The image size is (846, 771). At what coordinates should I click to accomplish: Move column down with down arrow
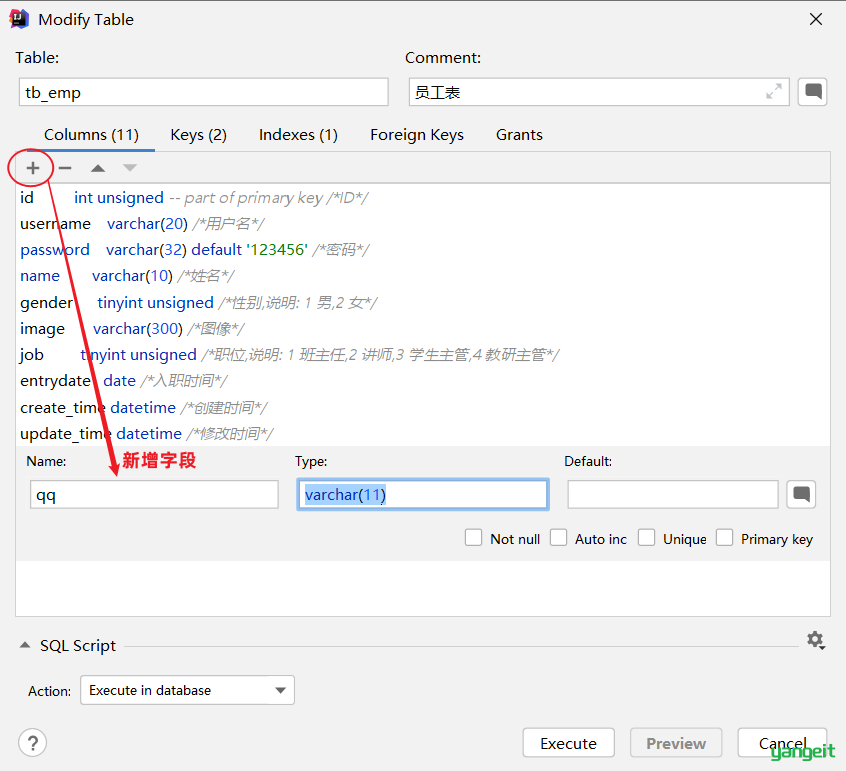[x=129, y=168]
